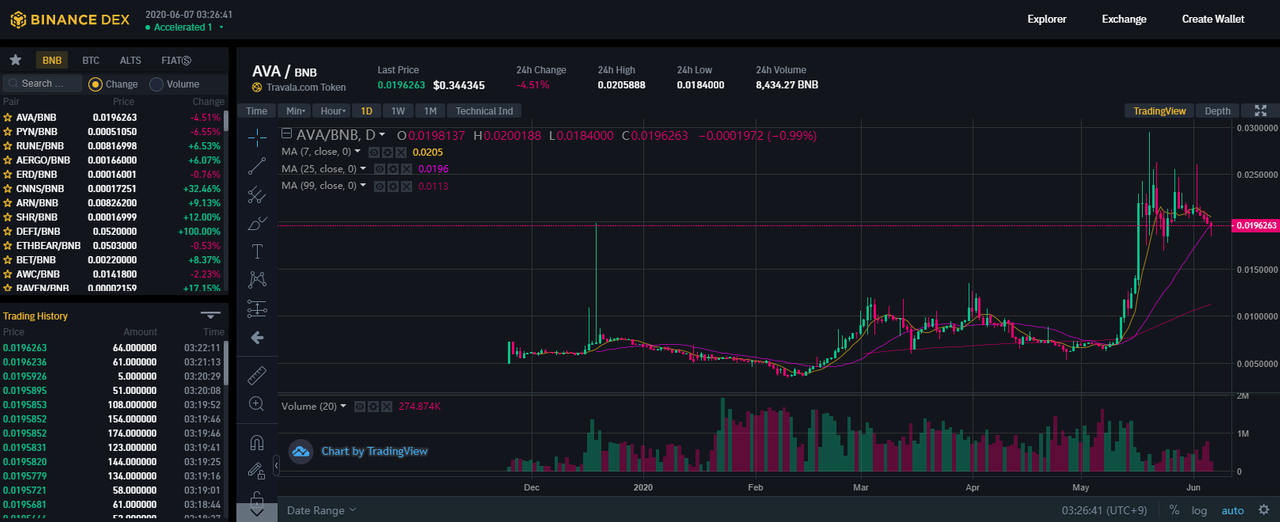Viewport: 1280px width, 522px height.
Task: Select the zoom in magnifier tool
Action: [x=257, y=404]
